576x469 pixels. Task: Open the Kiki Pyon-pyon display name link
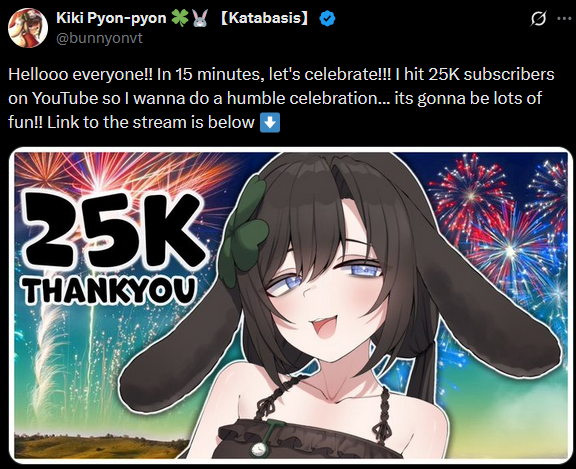pyautogui.click(x=111, y=18)
